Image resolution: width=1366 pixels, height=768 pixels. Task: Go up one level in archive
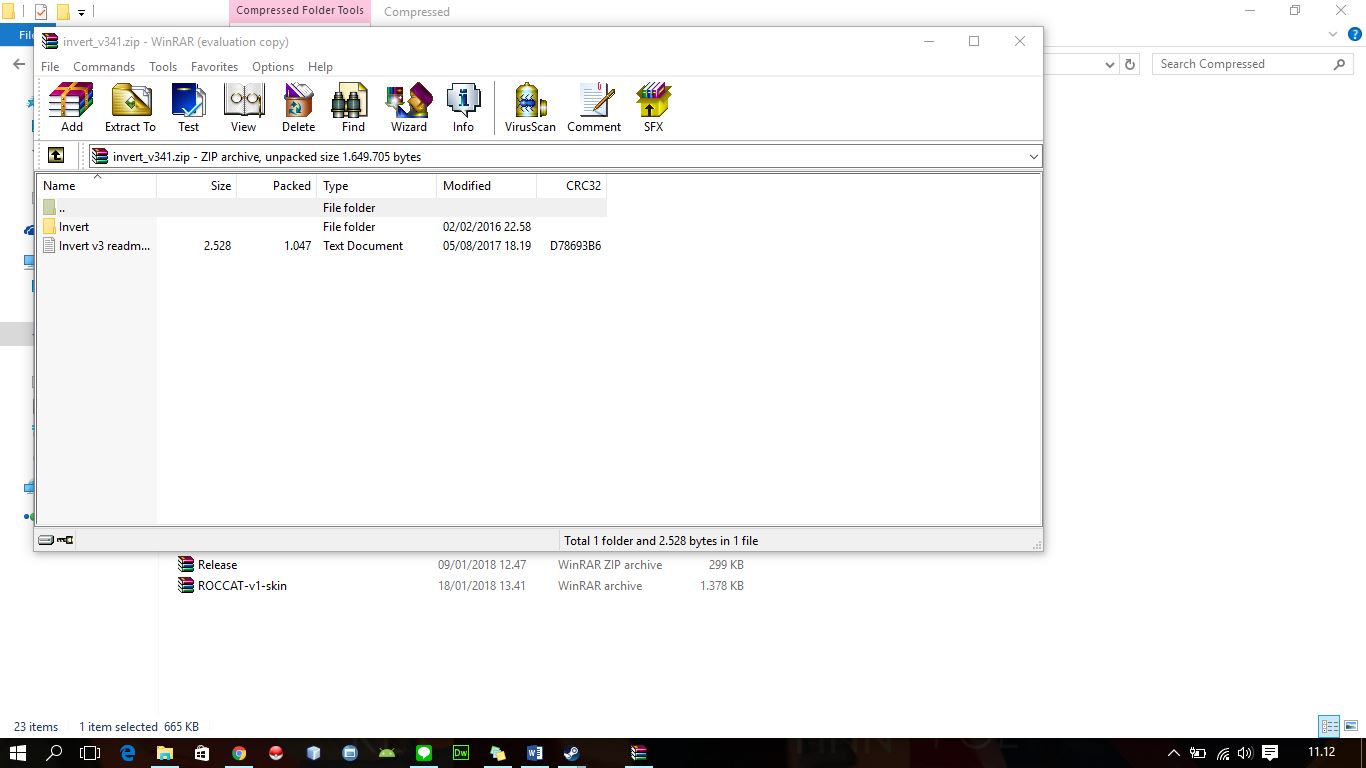[x=56, y=156]
